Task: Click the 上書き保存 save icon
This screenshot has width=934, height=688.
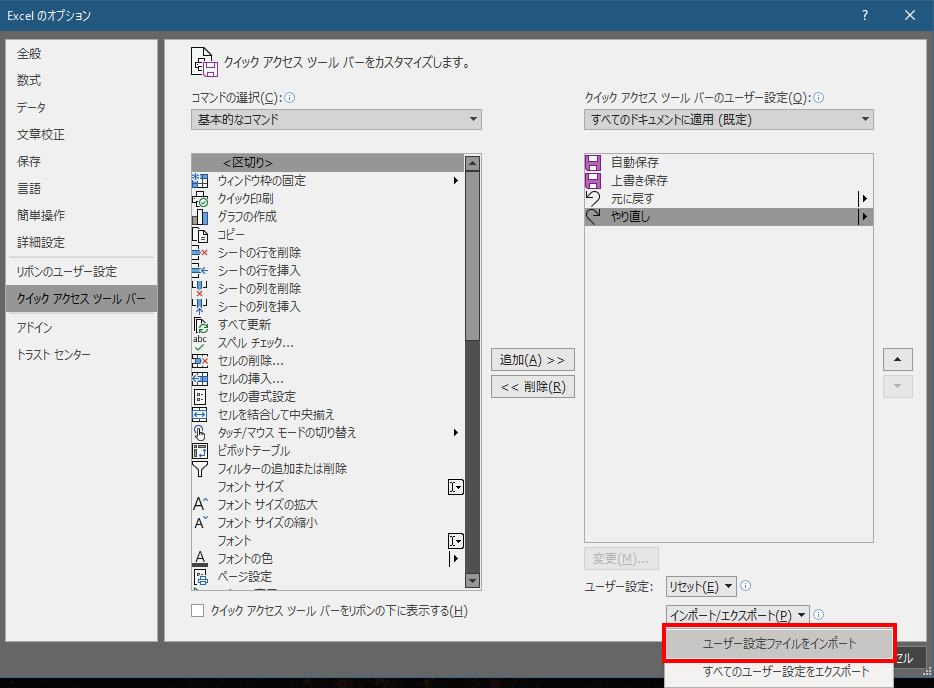Action: click(x=593, y=180)
